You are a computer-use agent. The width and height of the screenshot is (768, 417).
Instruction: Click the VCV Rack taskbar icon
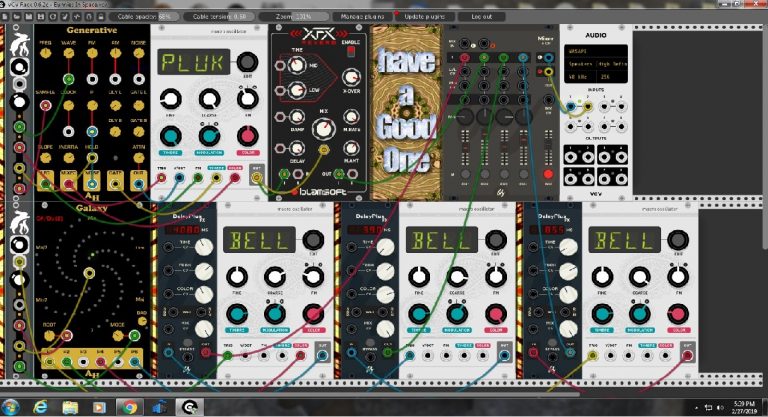189,407
